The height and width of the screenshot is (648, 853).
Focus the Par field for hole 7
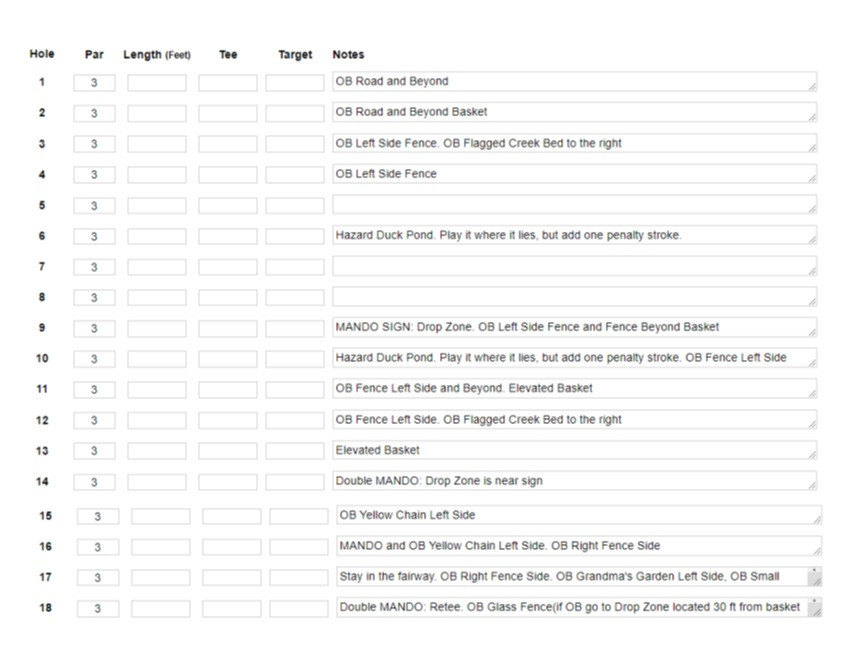[x=94, y=267]
